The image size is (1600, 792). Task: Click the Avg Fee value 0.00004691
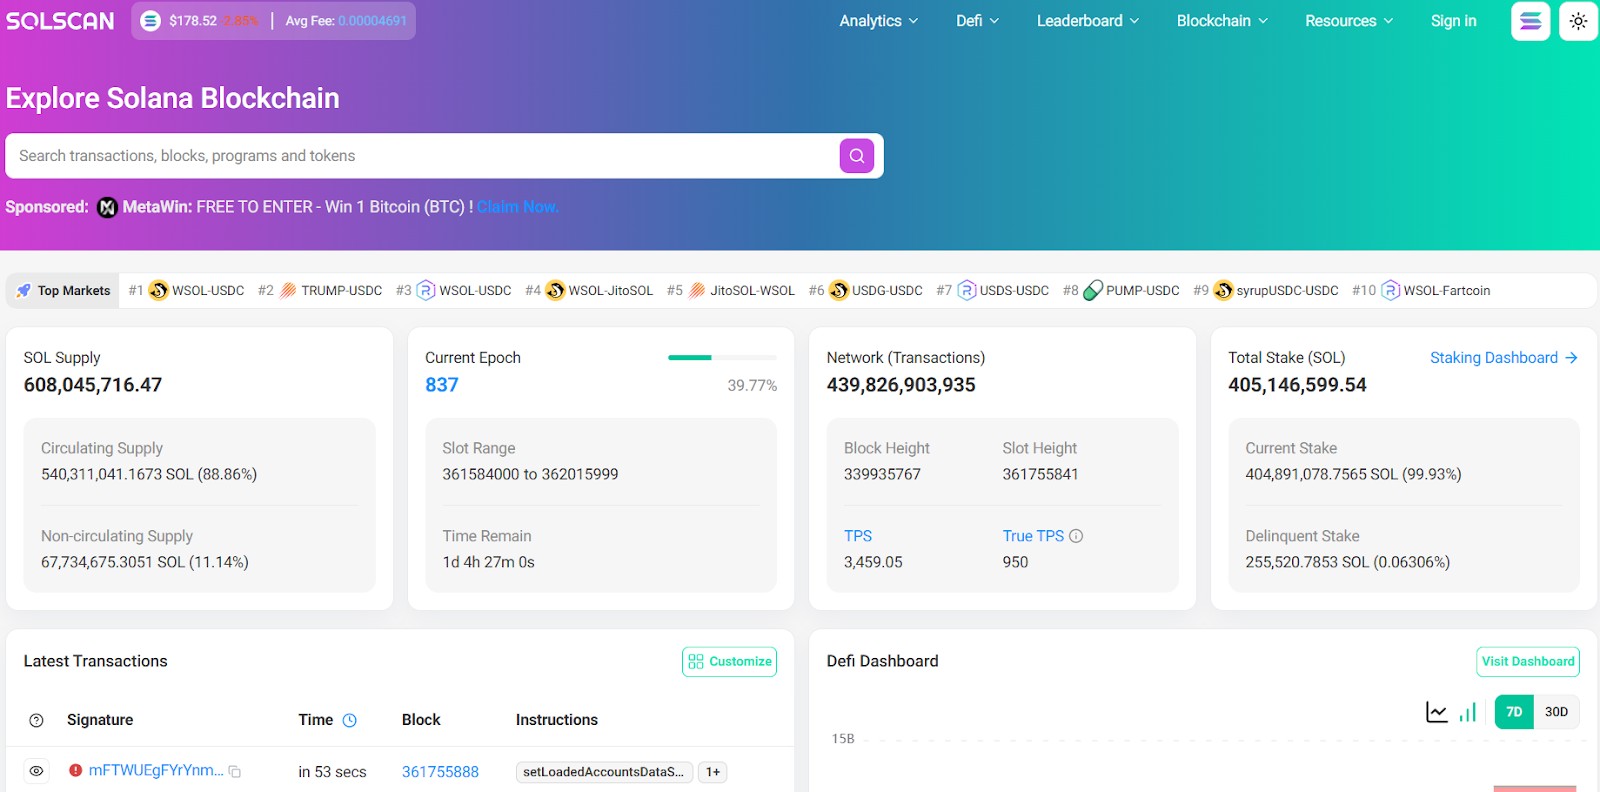click(x=372, y=21)
